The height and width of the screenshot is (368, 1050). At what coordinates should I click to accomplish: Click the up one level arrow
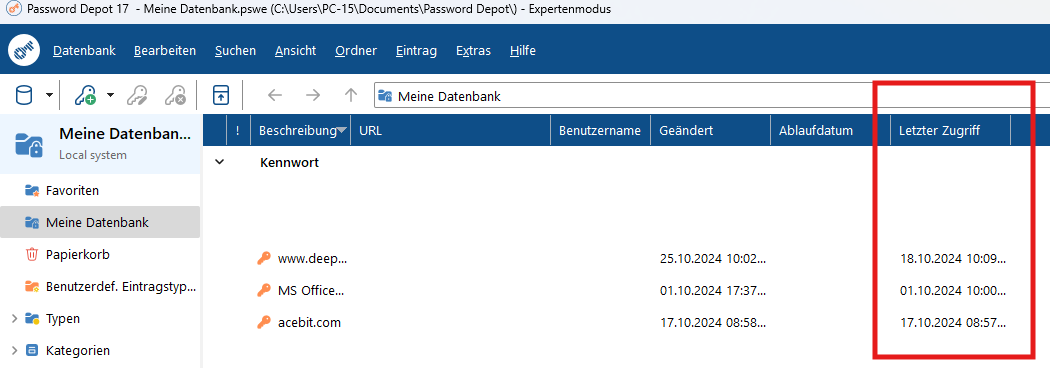click(x=351, y=96)
